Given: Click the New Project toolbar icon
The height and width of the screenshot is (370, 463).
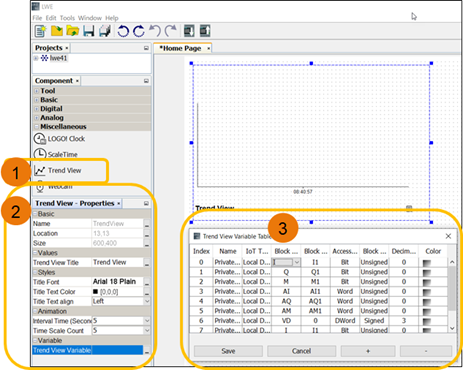Looking at the screenshot, I should [41, 31].
